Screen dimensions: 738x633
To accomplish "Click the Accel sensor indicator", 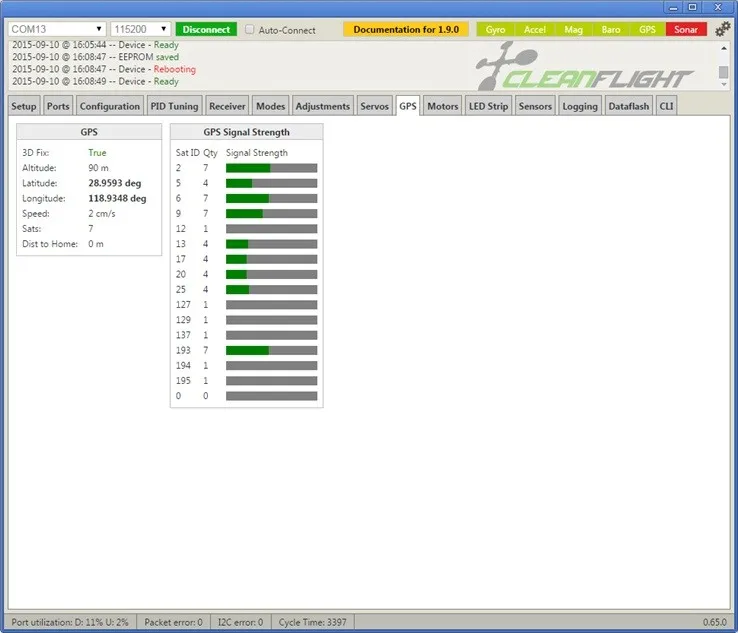I will pos(534,29).
